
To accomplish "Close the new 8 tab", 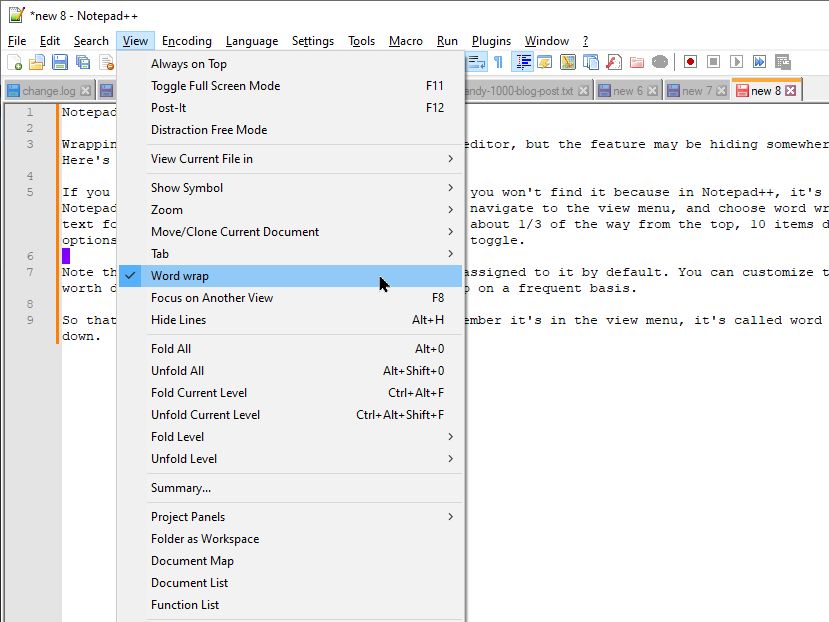I will [x=790, y=90].
